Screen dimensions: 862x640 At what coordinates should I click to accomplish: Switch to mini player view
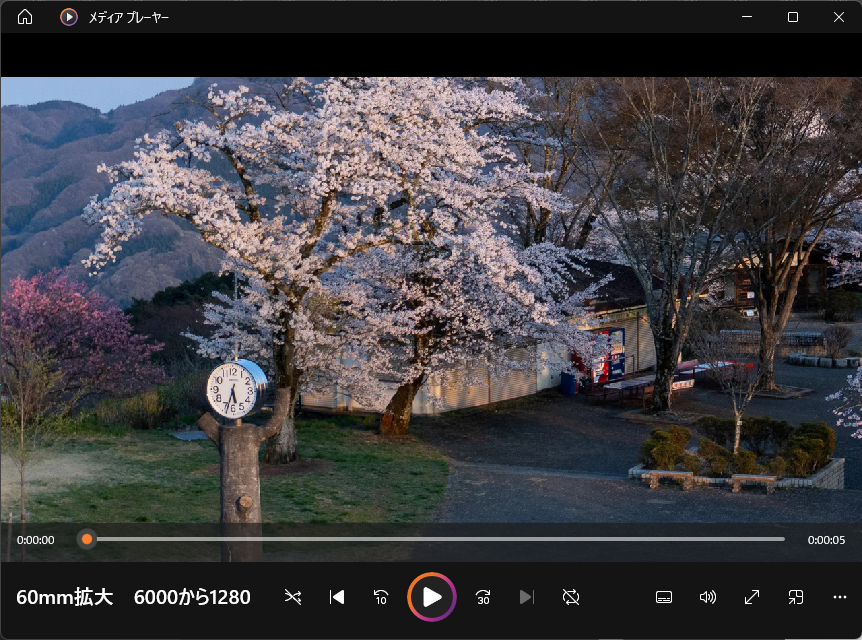796,597
